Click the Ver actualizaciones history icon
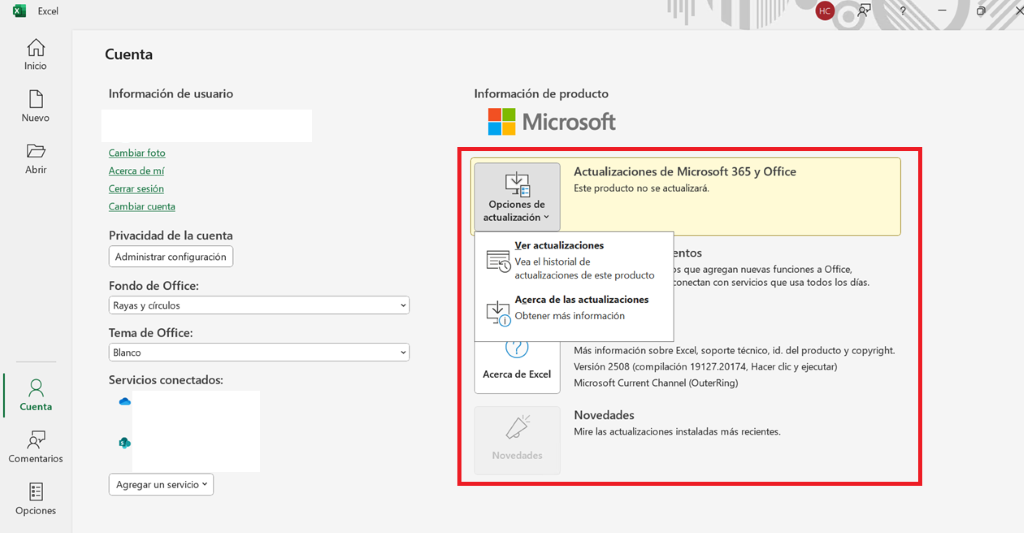This screenshot has height=533, width=1024. (498, 261)
